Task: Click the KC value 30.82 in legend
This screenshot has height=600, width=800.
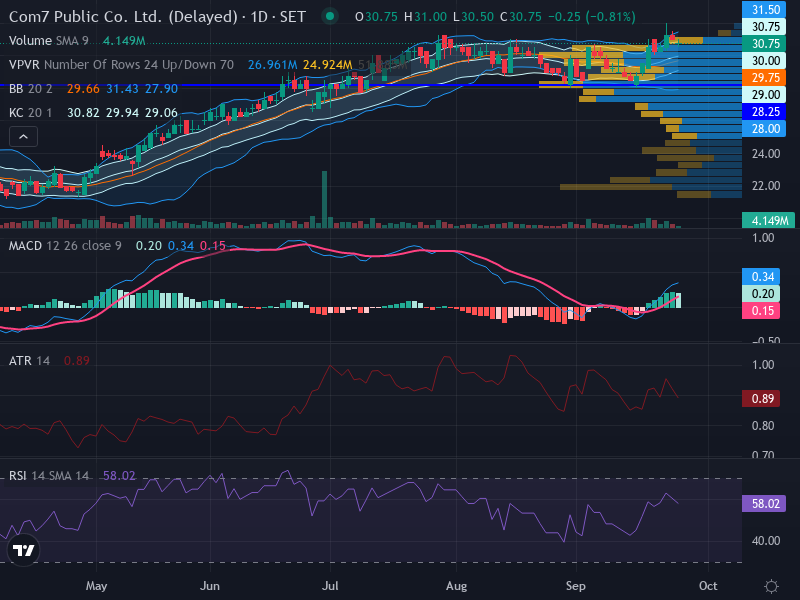Action: pyautogui.click(x=83, y=113)
